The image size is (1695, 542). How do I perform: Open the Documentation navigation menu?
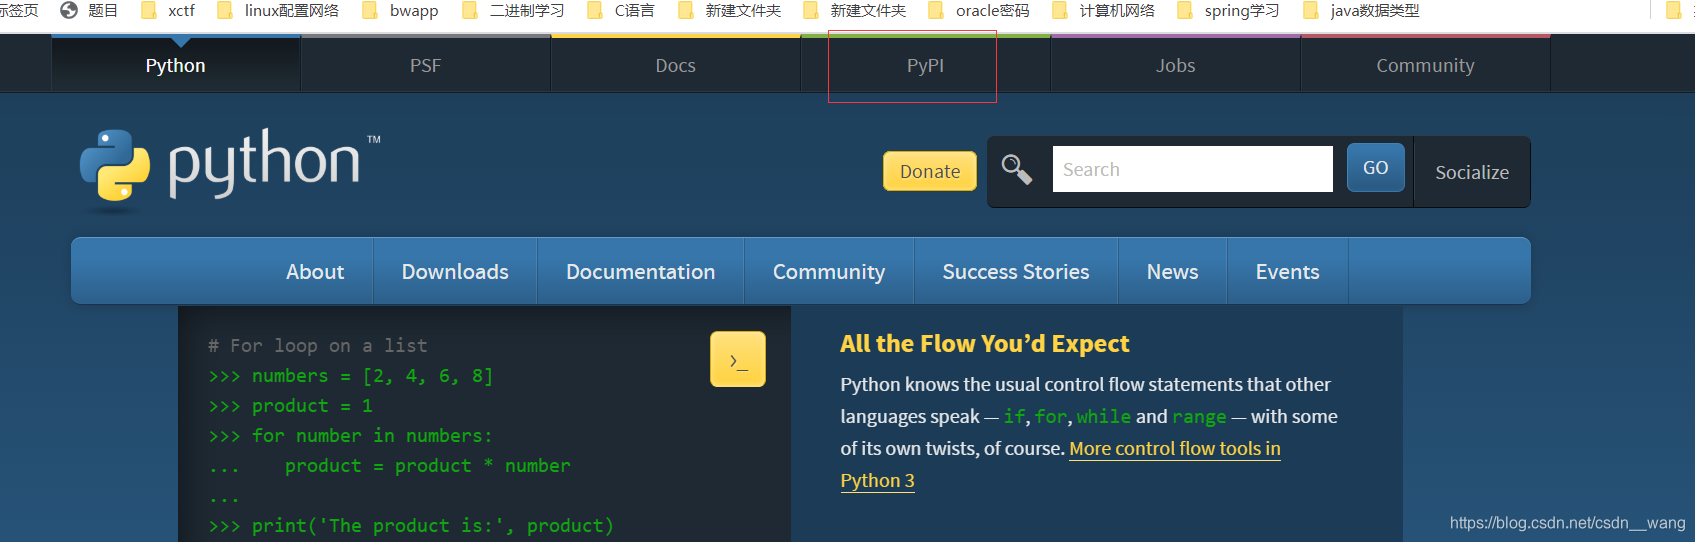[641, 271]
